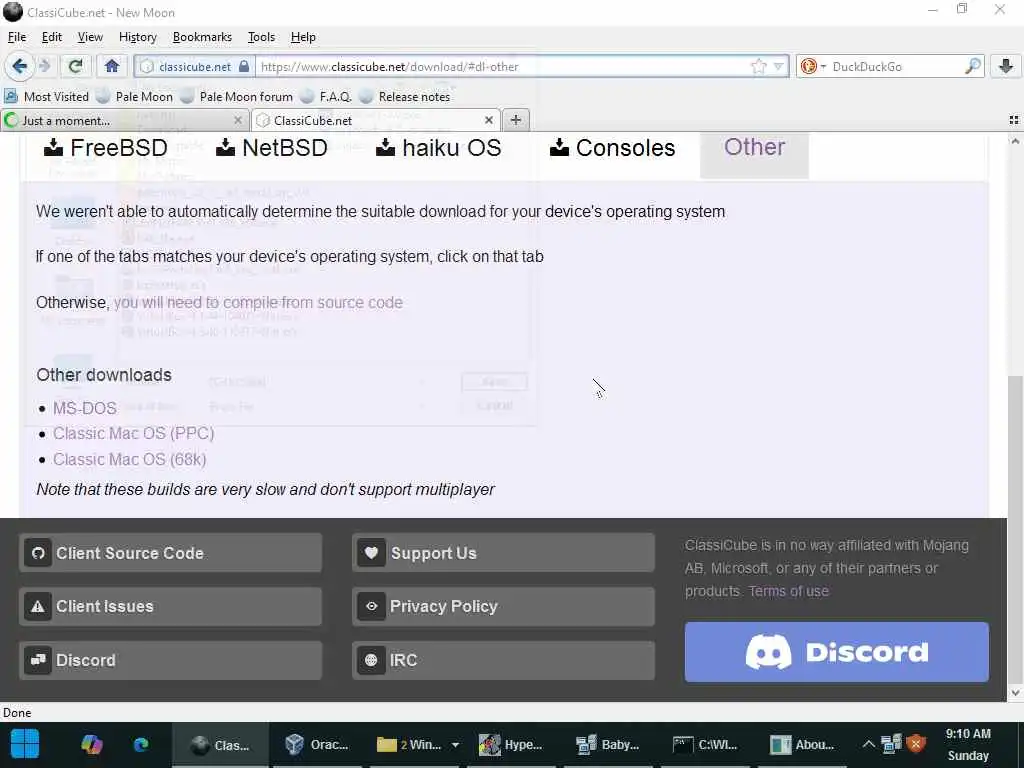1024x768 pixels.
Task: Open the Release notes bookmark
Action: click(405, 97)
